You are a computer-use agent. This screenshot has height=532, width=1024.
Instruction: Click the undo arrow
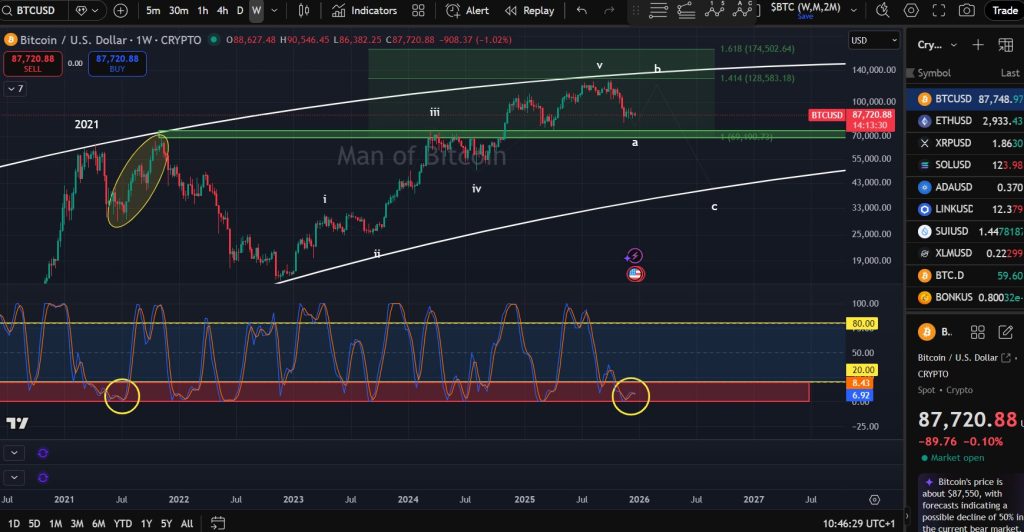pyautogui.click(x=582, y=11)
